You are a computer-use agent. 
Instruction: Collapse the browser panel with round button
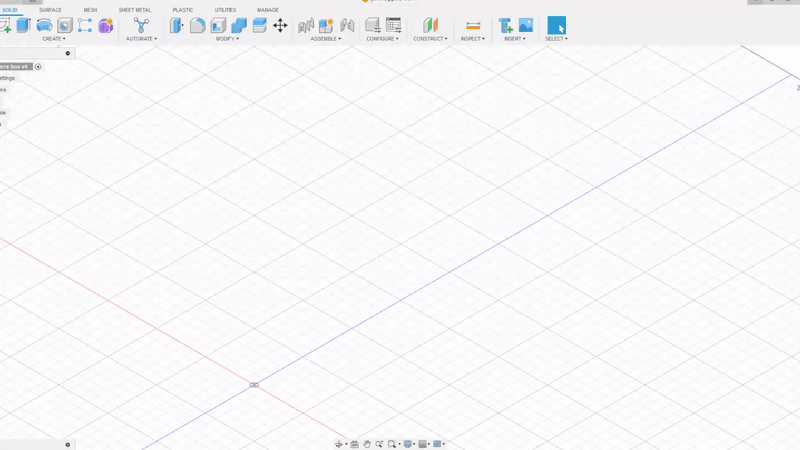[x=68, y=53]
